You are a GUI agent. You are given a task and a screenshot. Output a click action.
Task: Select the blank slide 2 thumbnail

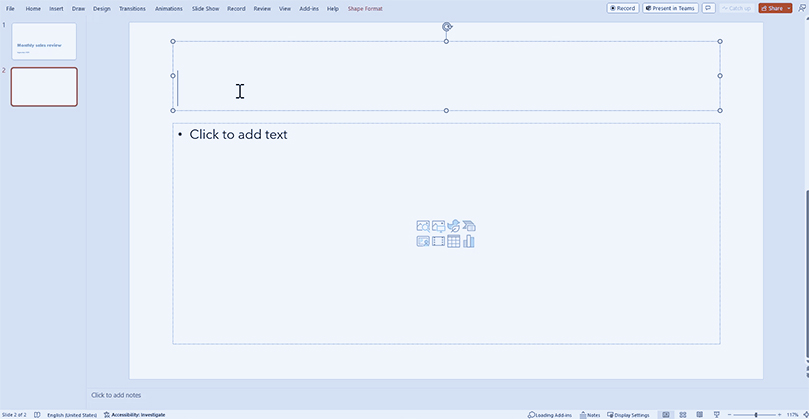(44, 87)
